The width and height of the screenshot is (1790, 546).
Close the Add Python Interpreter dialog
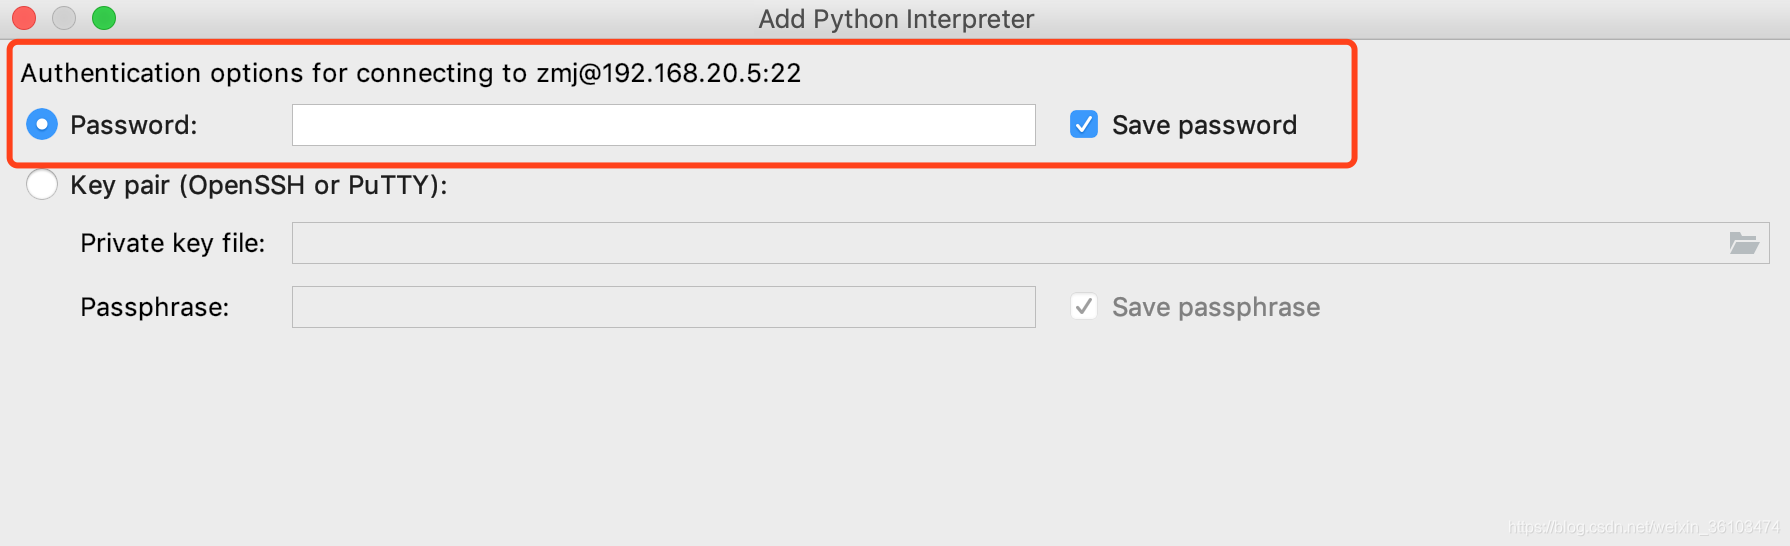24,18
